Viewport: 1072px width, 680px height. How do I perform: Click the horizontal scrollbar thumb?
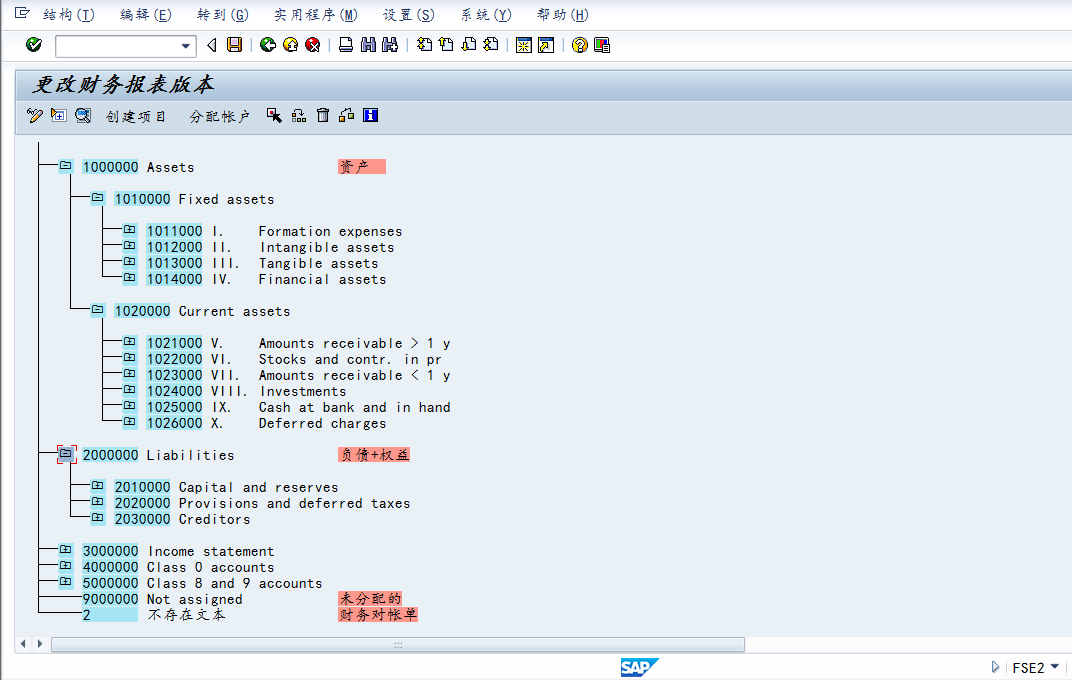click(398, 644)
